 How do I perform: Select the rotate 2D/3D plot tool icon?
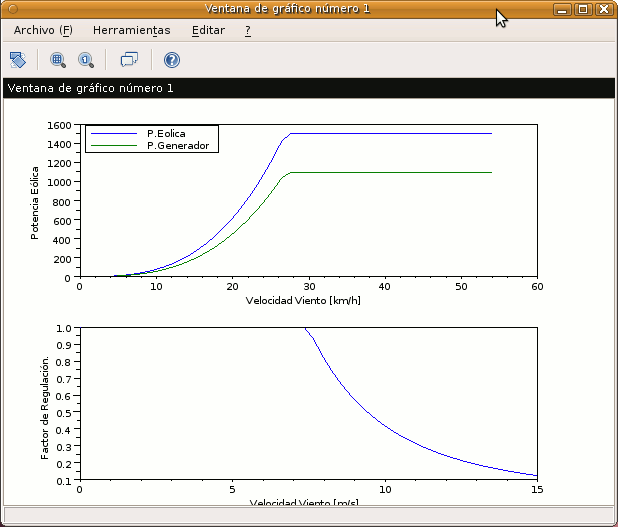click(x=18, y=60)
